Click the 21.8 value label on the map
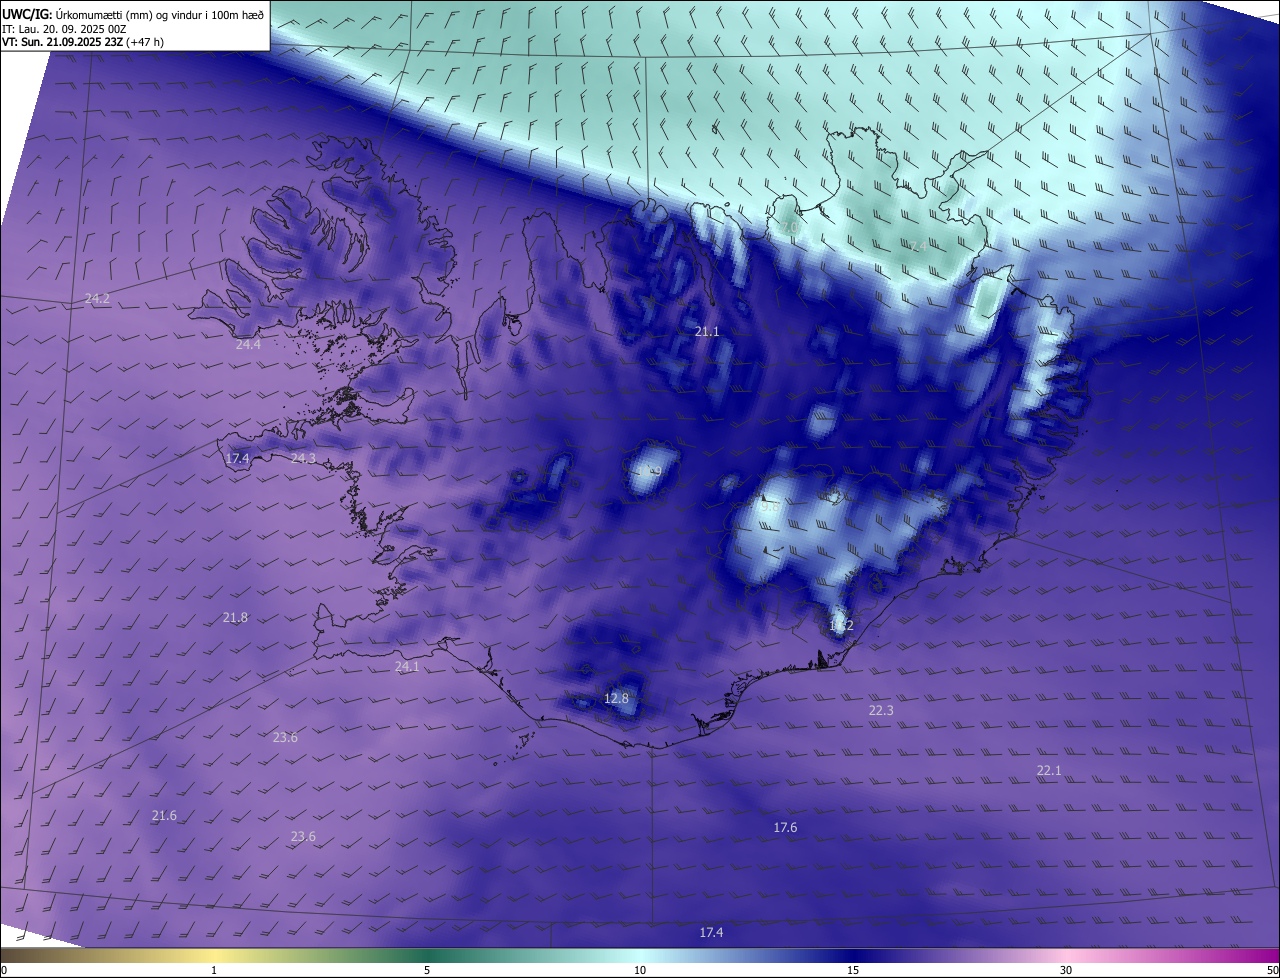Screen dimensions: 1280x978 (235, 617)
